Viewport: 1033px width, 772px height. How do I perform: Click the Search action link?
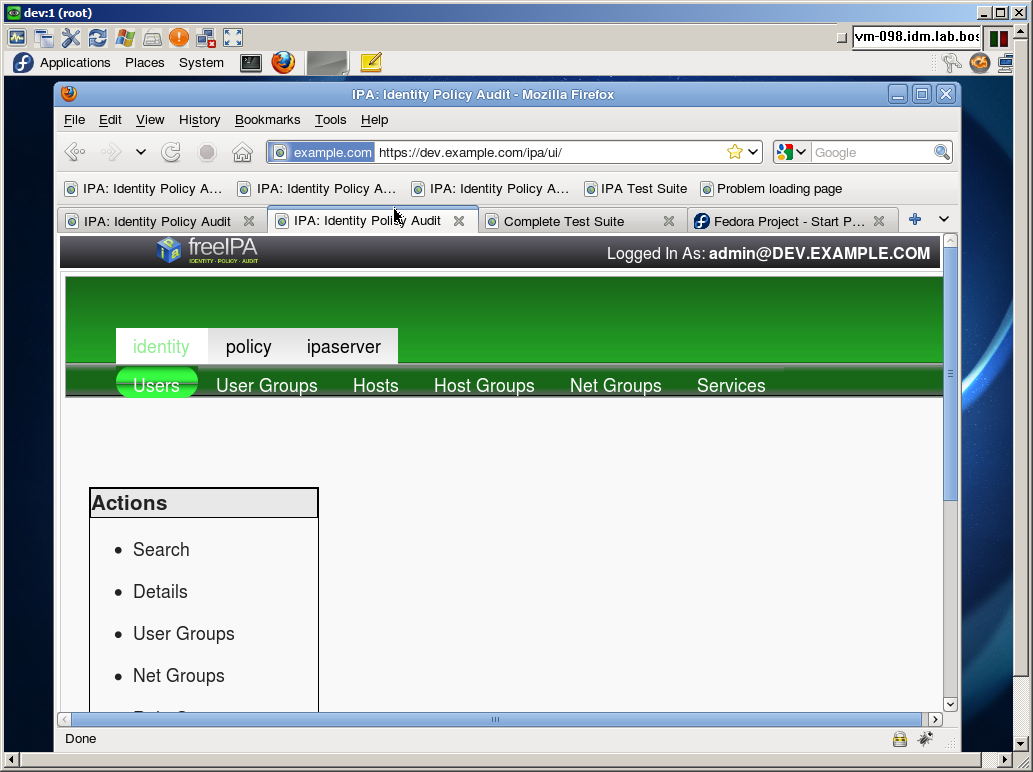161,550
